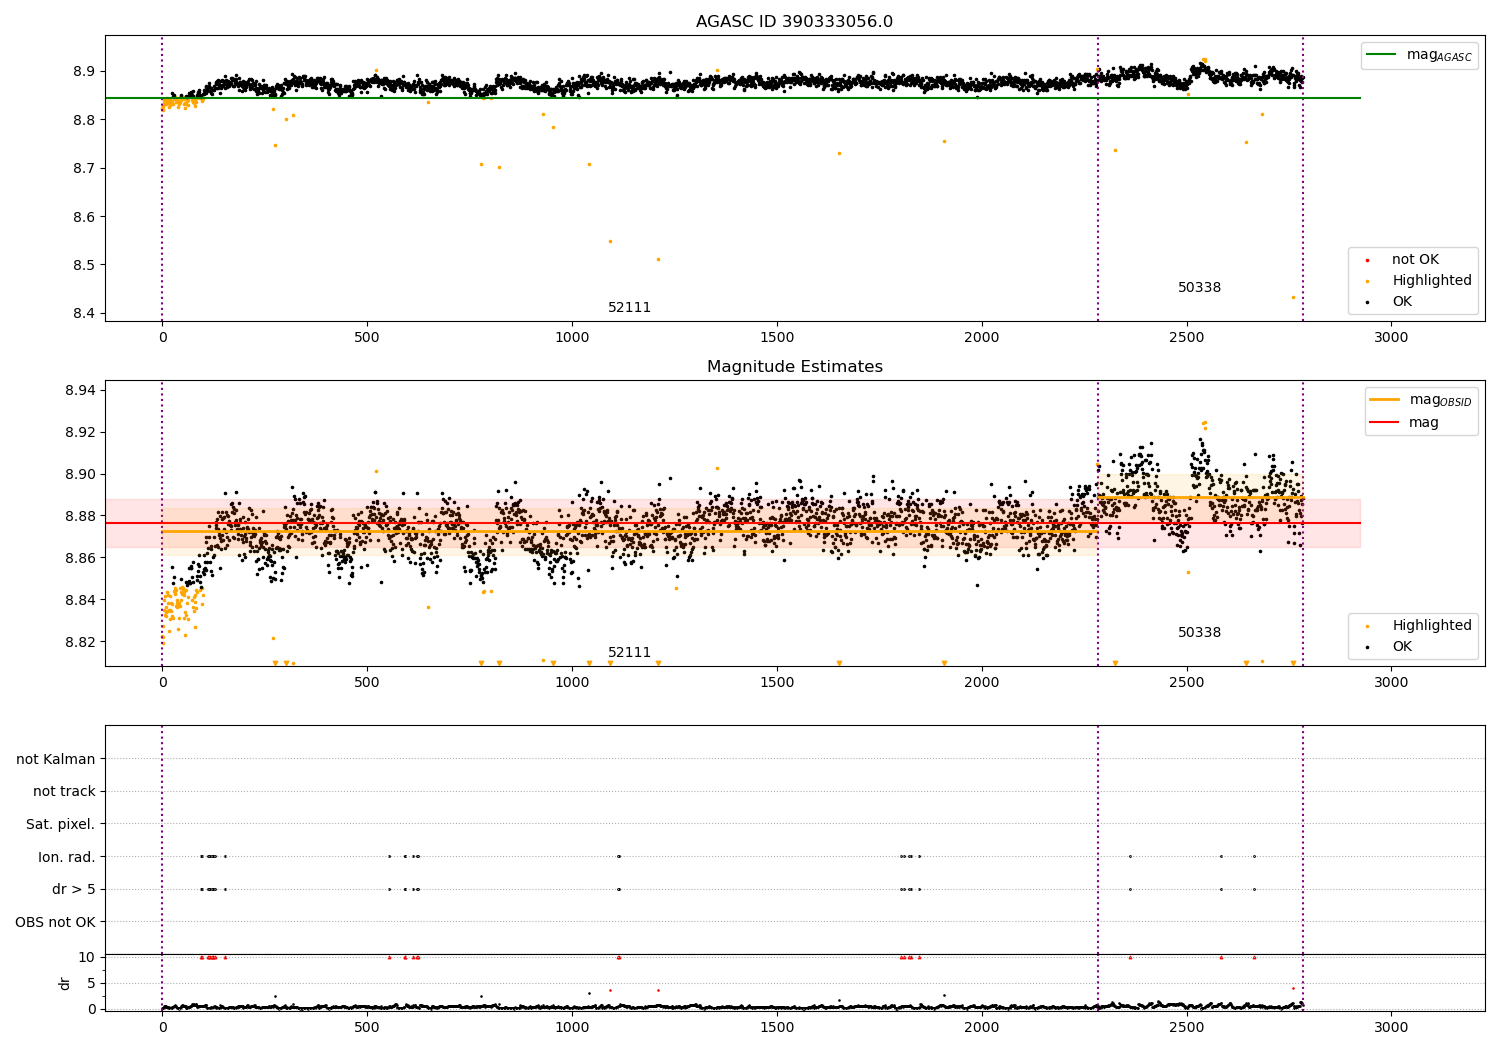Screen dimensions: 1500x1050
Task: Click the 'not OK' legend entry
Action: coord(1415,260)
